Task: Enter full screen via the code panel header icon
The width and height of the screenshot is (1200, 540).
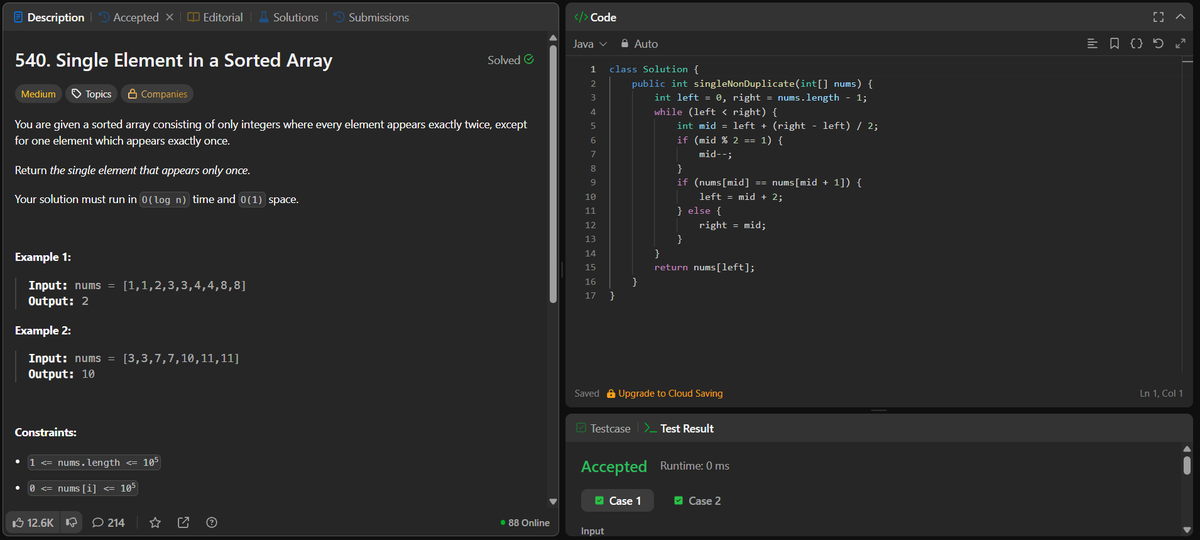Action: point(1157,17)
